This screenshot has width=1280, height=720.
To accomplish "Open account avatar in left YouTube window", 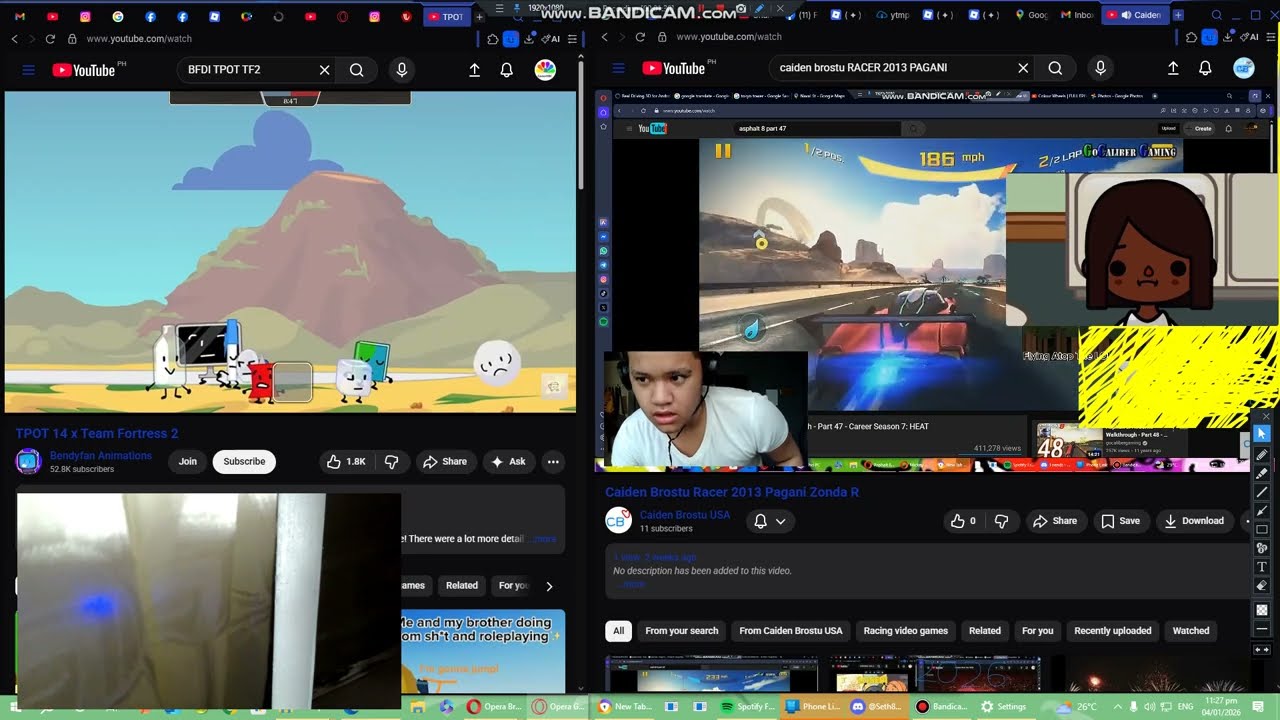I will pyautogui.click(x=545, y=70).
